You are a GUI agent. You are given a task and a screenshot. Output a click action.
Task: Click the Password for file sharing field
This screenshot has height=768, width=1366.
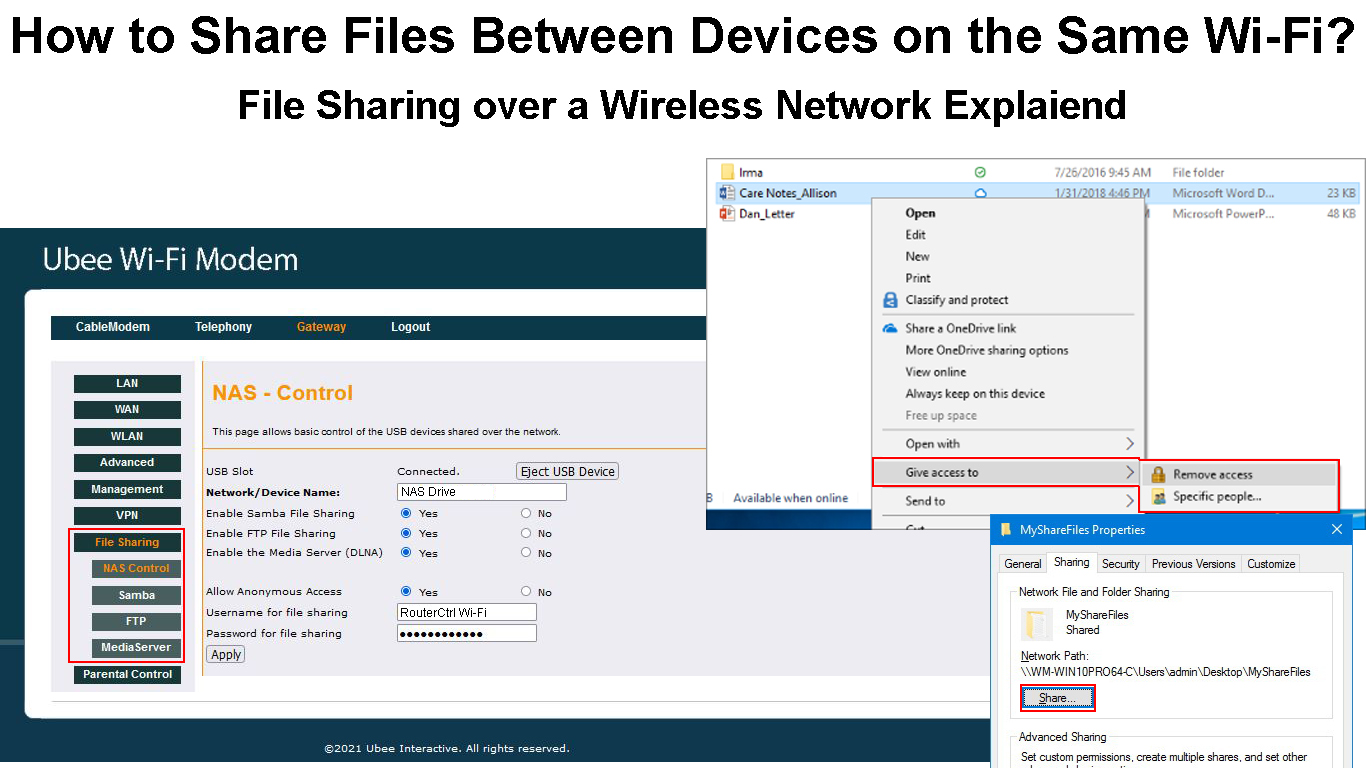tap(467, 633)
